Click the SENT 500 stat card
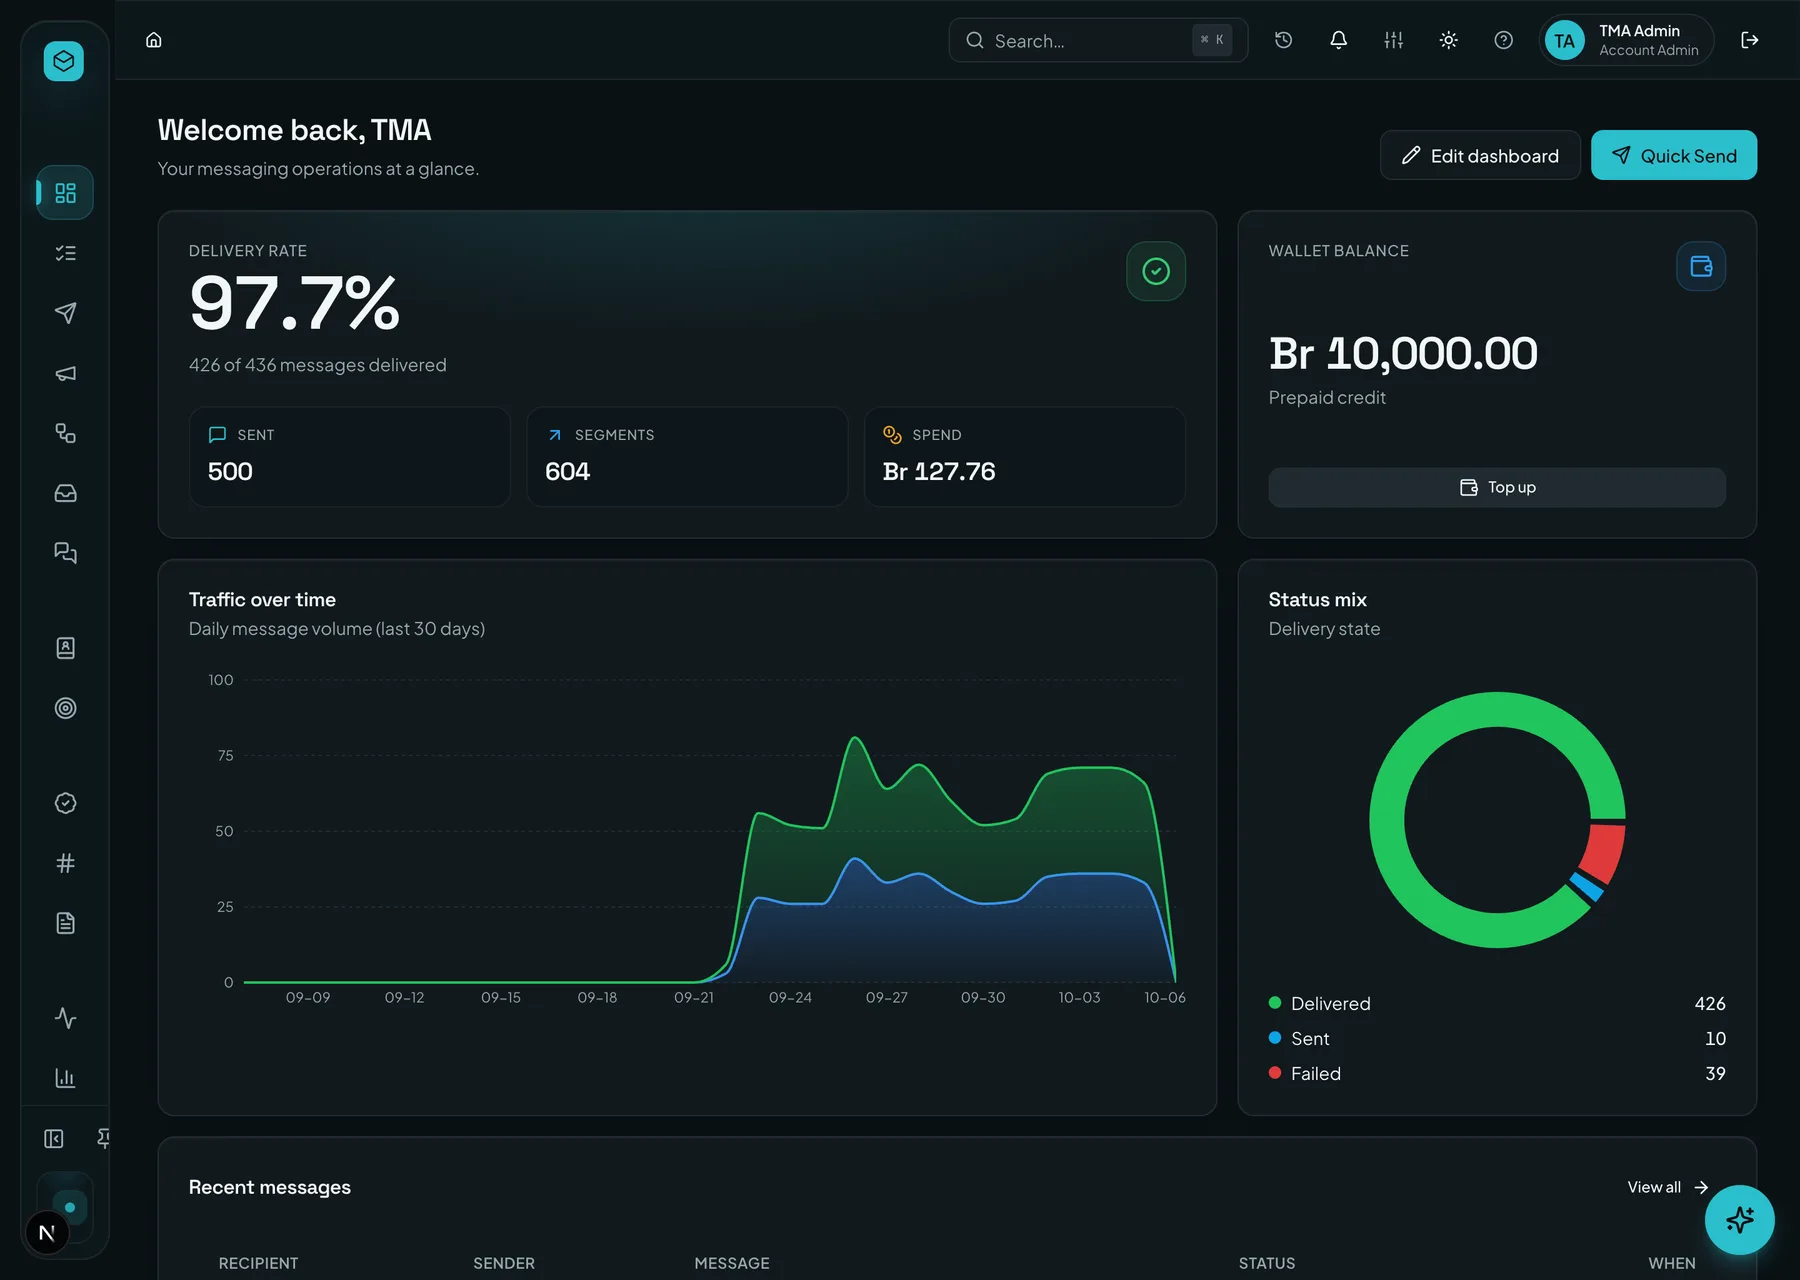1800x1280 pixels. coord(350,456)
